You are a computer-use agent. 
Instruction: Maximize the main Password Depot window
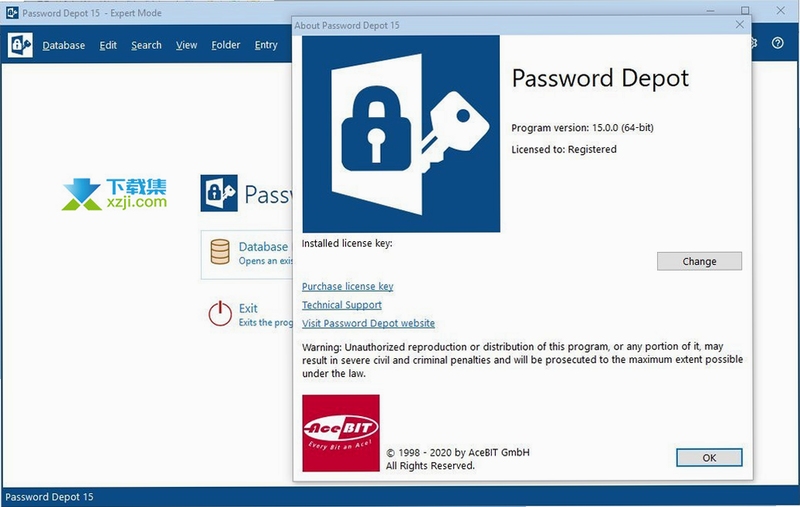click(x=745, y=10)
